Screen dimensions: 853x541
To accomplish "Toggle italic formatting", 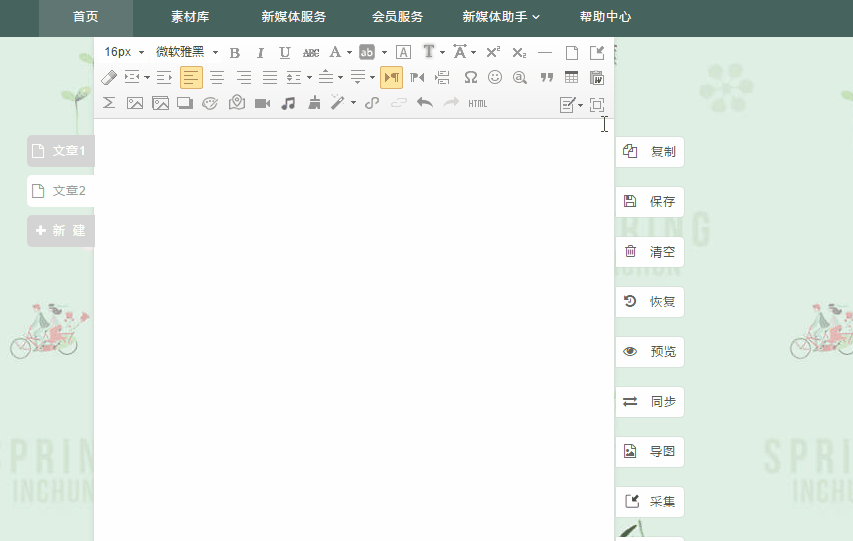I will pyautogui.click(x=260, y=53).
